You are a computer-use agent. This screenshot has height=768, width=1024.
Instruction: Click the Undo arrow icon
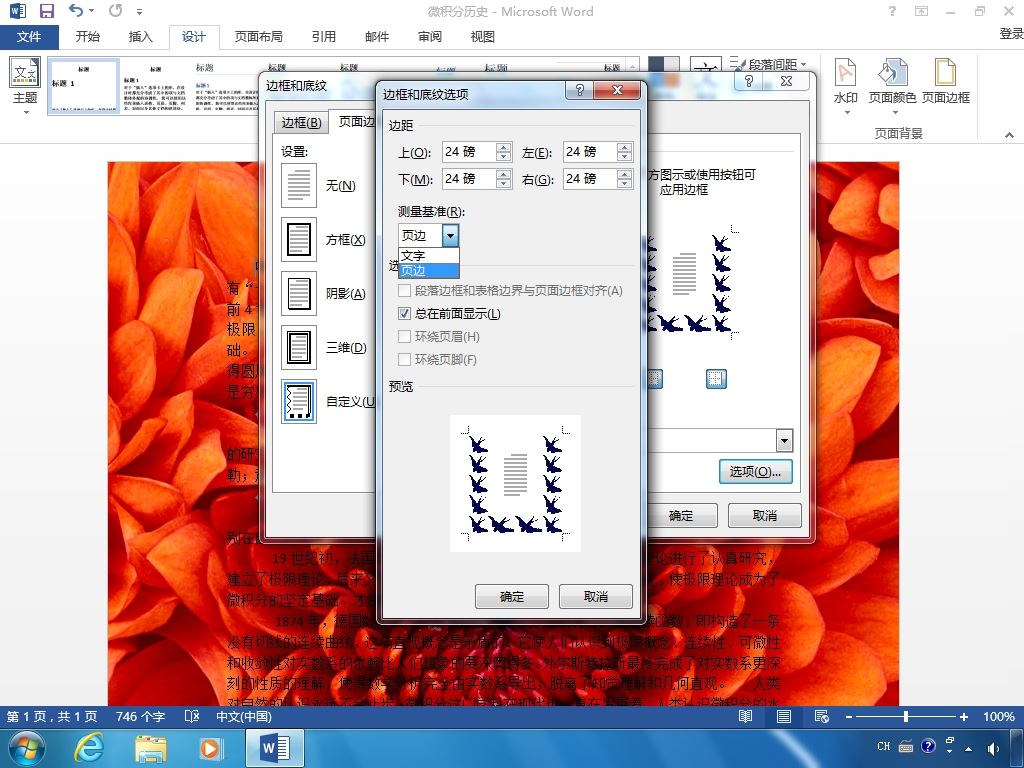(76, 10)
